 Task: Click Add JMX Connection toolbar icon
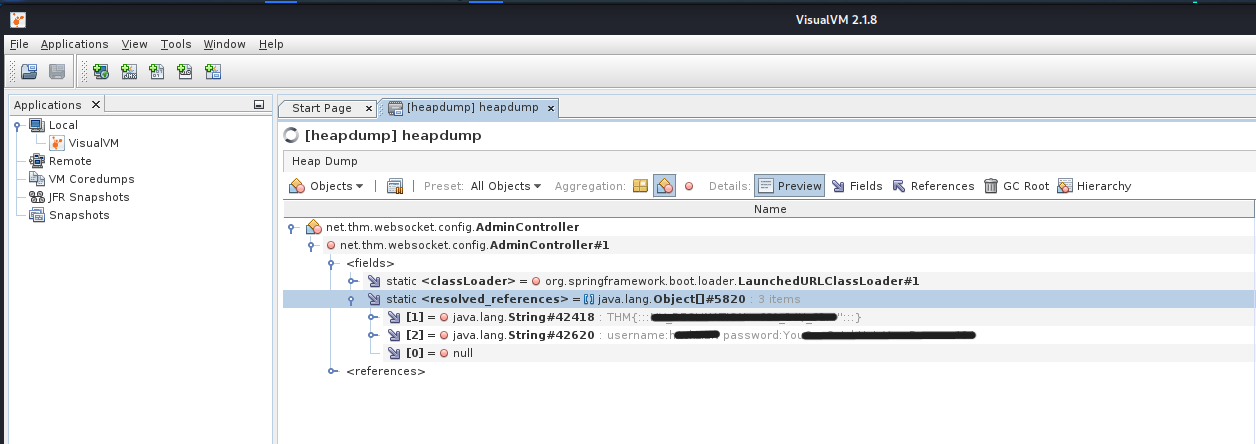tap(129, 71)
